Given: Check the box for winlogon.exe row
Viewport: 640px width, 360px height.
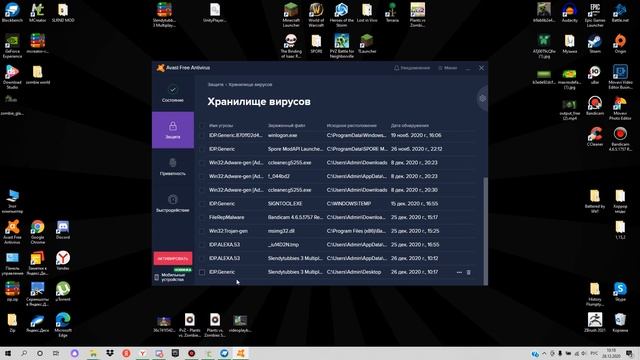Looking at the screenshot, I should (x=202, y=135).
